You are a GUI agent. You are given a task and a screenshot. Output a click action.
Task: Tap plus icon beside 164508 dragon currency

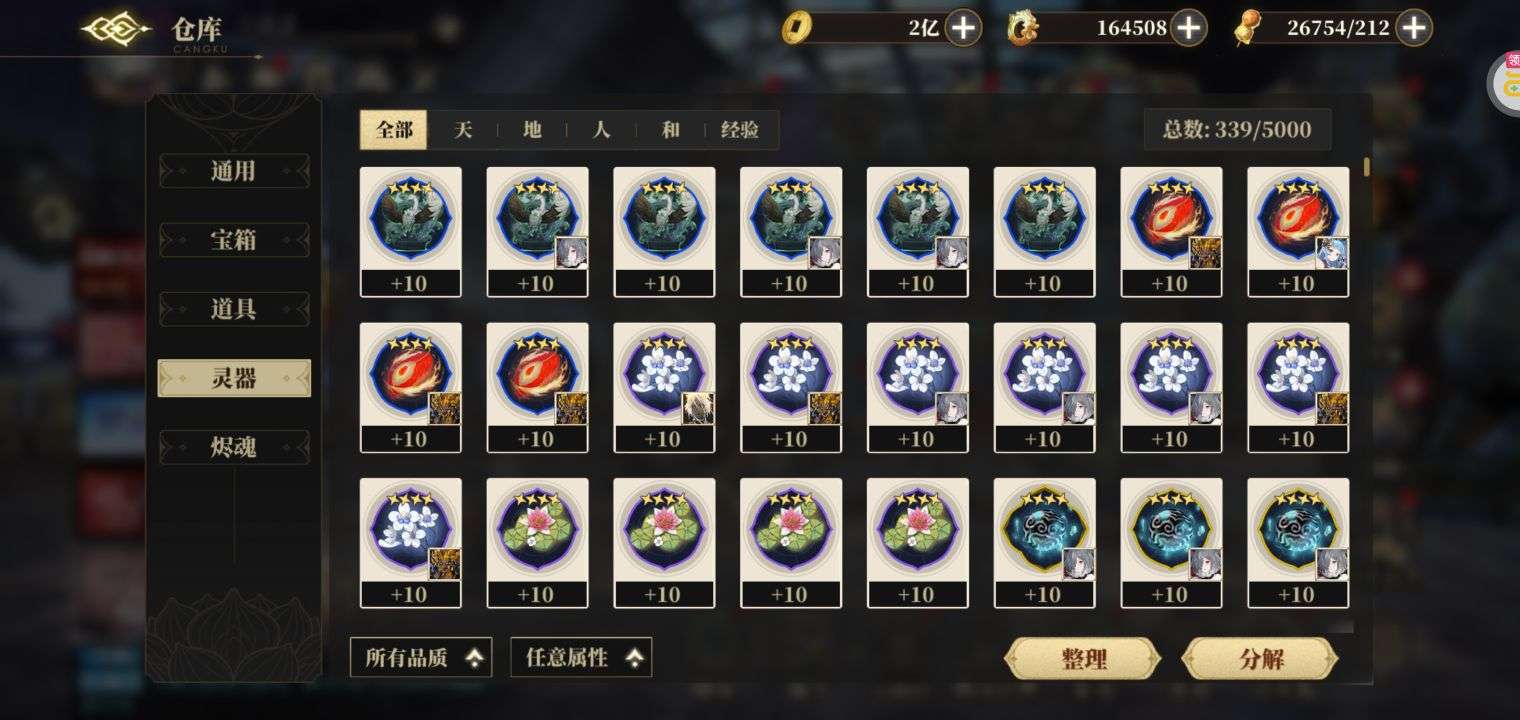1188,28
